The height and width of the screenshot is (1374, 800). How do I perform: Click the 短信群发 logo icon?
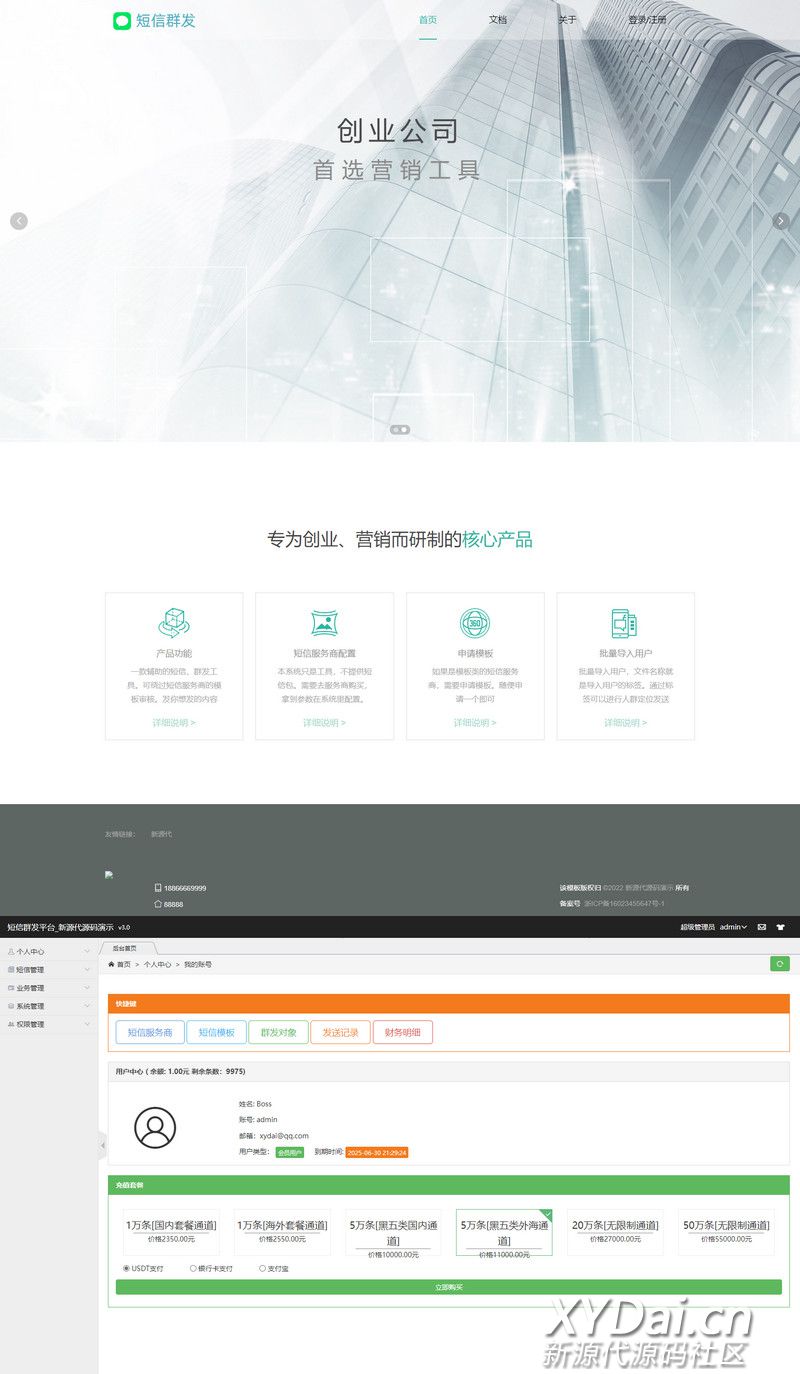click(x=122, y=21)
